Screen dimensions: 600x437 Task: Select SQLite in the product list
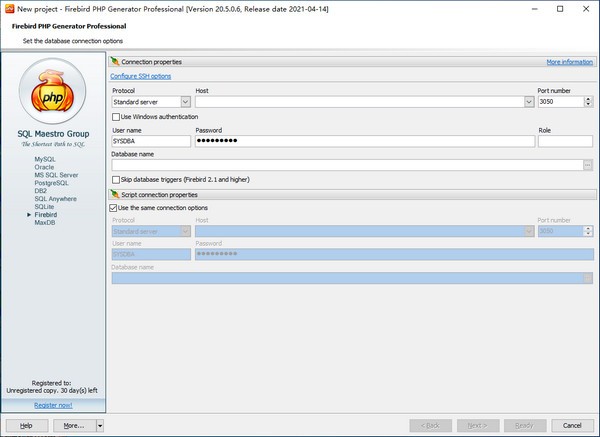click(44, 207)
